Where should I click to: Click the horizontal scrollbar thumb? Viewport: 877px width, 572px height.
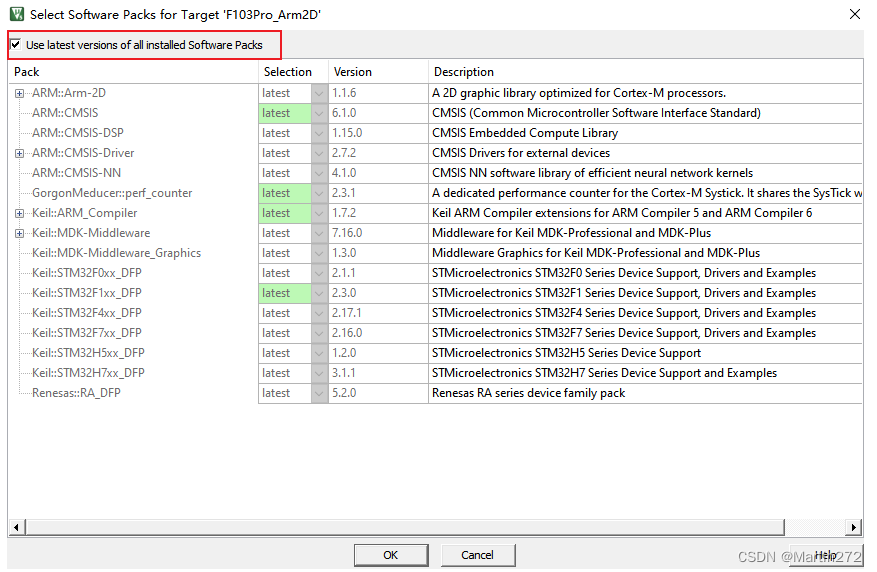pyautogui.click(x=404, y=527)
